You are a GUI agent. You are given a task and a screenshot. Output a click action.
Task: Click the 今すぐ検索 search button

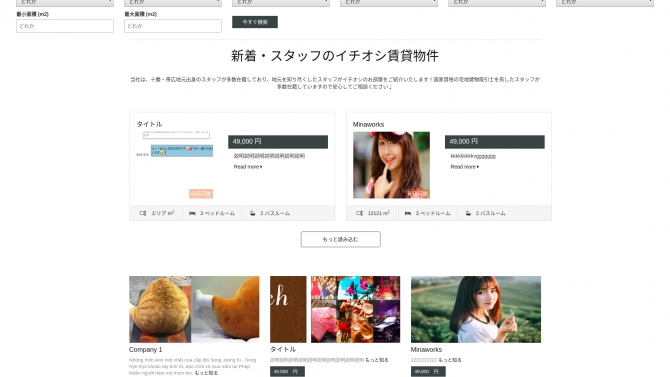pos(255,22)
